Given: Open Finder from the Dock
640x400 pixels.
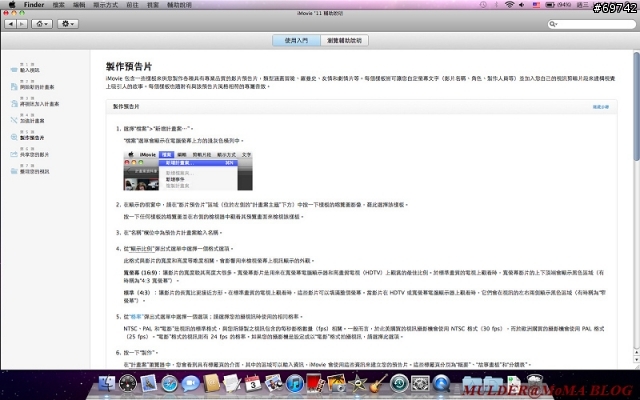Looking at the screenshot, I should pos(107,384).
